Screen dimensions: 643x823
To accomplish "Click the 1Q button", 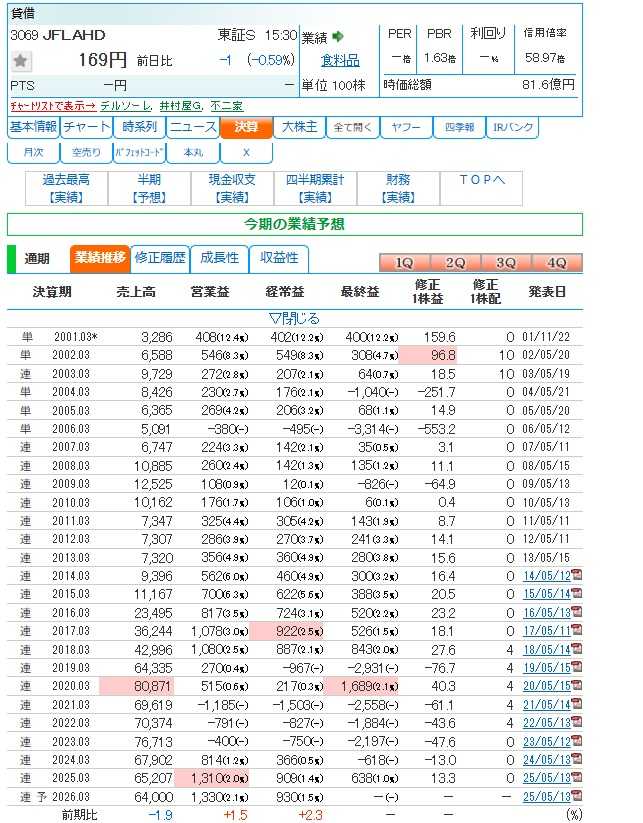I will click(404, 262).
